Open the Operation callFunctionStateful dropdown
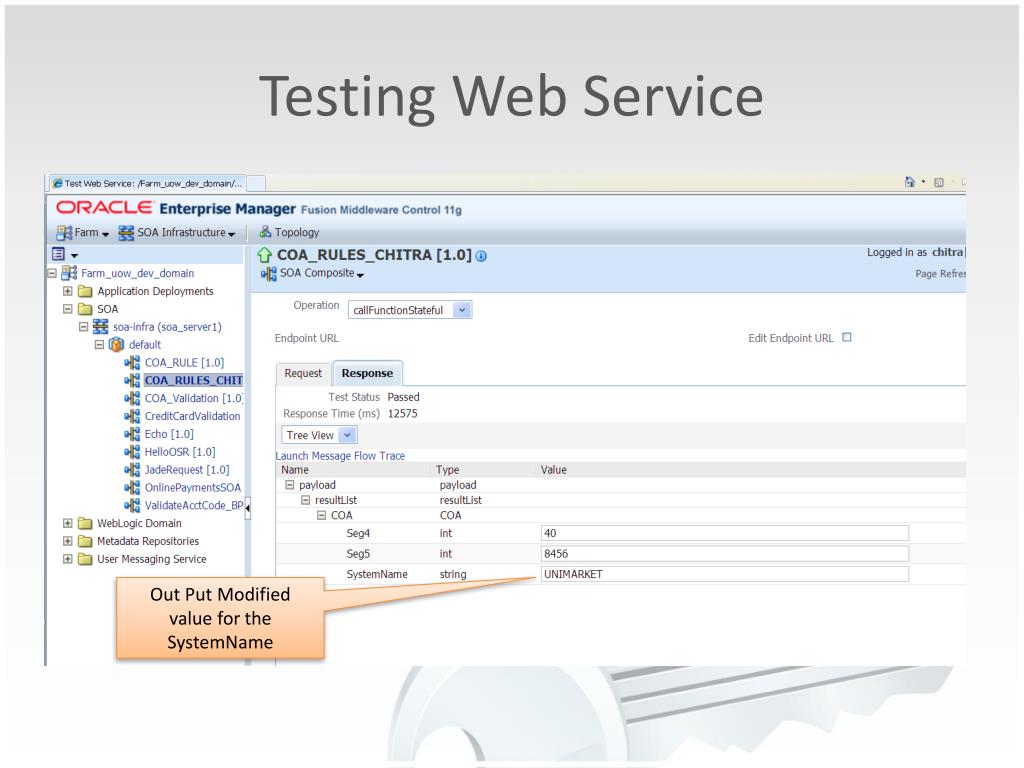1024x768 pixels. 410,310
